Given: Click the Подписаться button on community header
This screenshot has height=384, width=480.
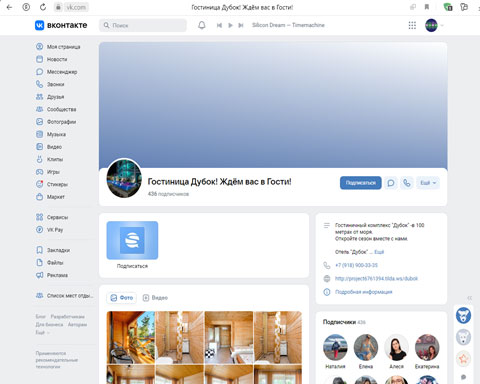Looking at the screenshot, I should 361,183.
